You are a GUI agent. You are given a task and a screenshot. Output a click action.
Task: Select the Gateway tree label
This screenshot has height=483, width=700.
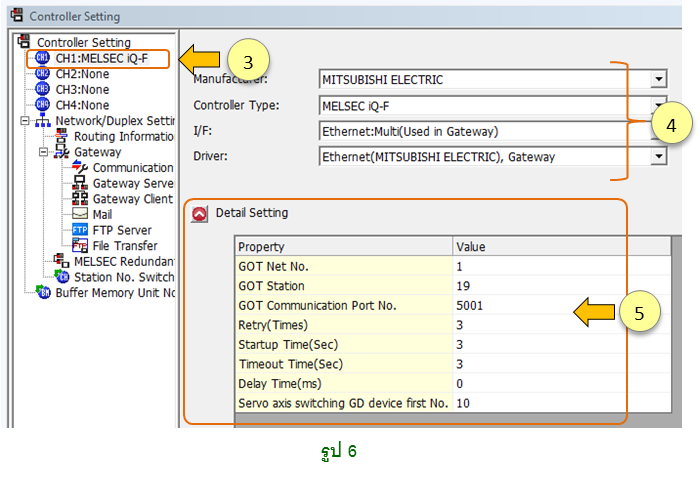click(97, 152)
